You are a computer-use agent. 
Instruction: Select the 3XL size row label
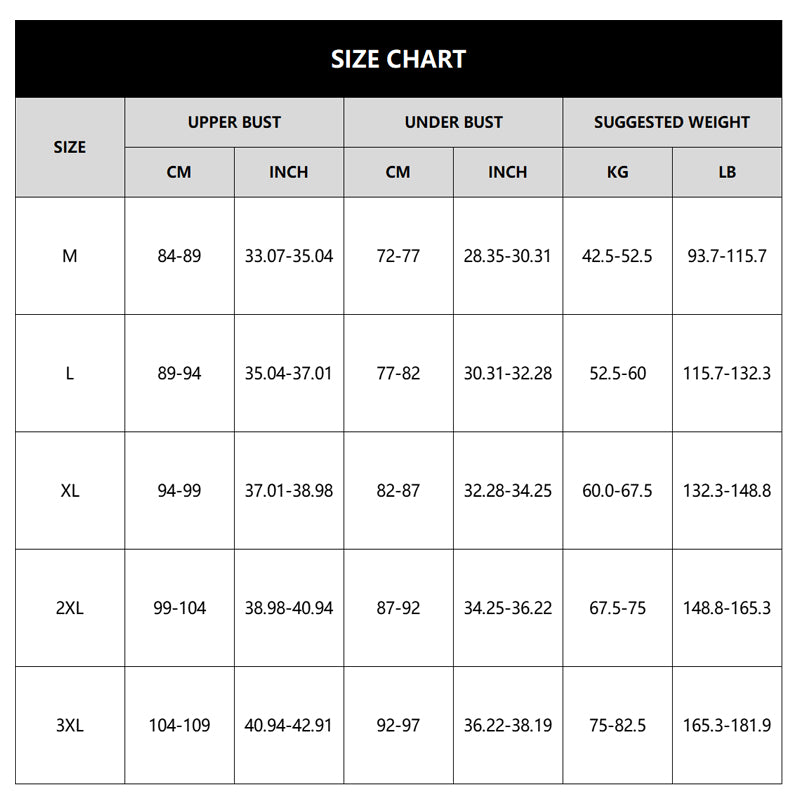click(x=70, y=725)
